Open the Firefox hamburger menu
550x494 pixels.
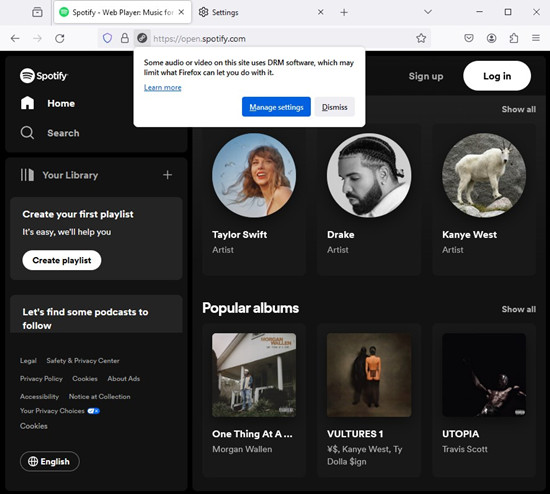[x=536, y=38]
